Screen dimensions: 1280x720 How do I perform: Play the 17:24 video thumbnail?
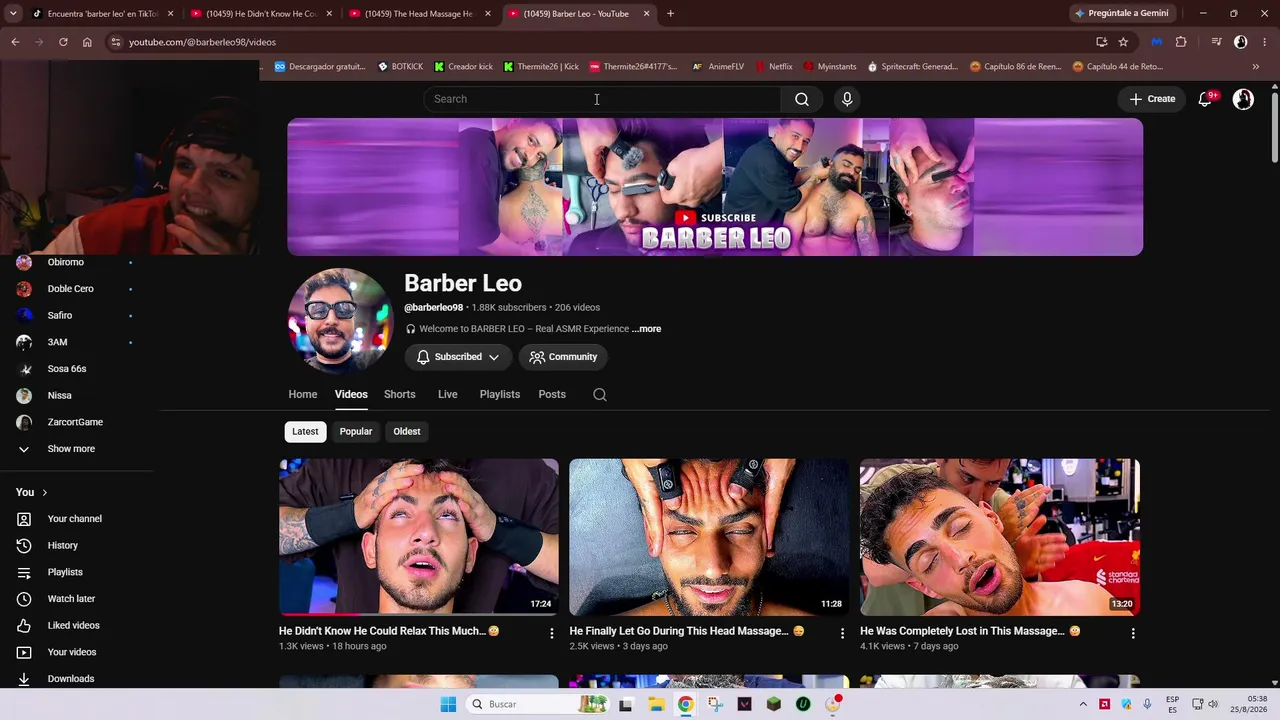(419, 537)
